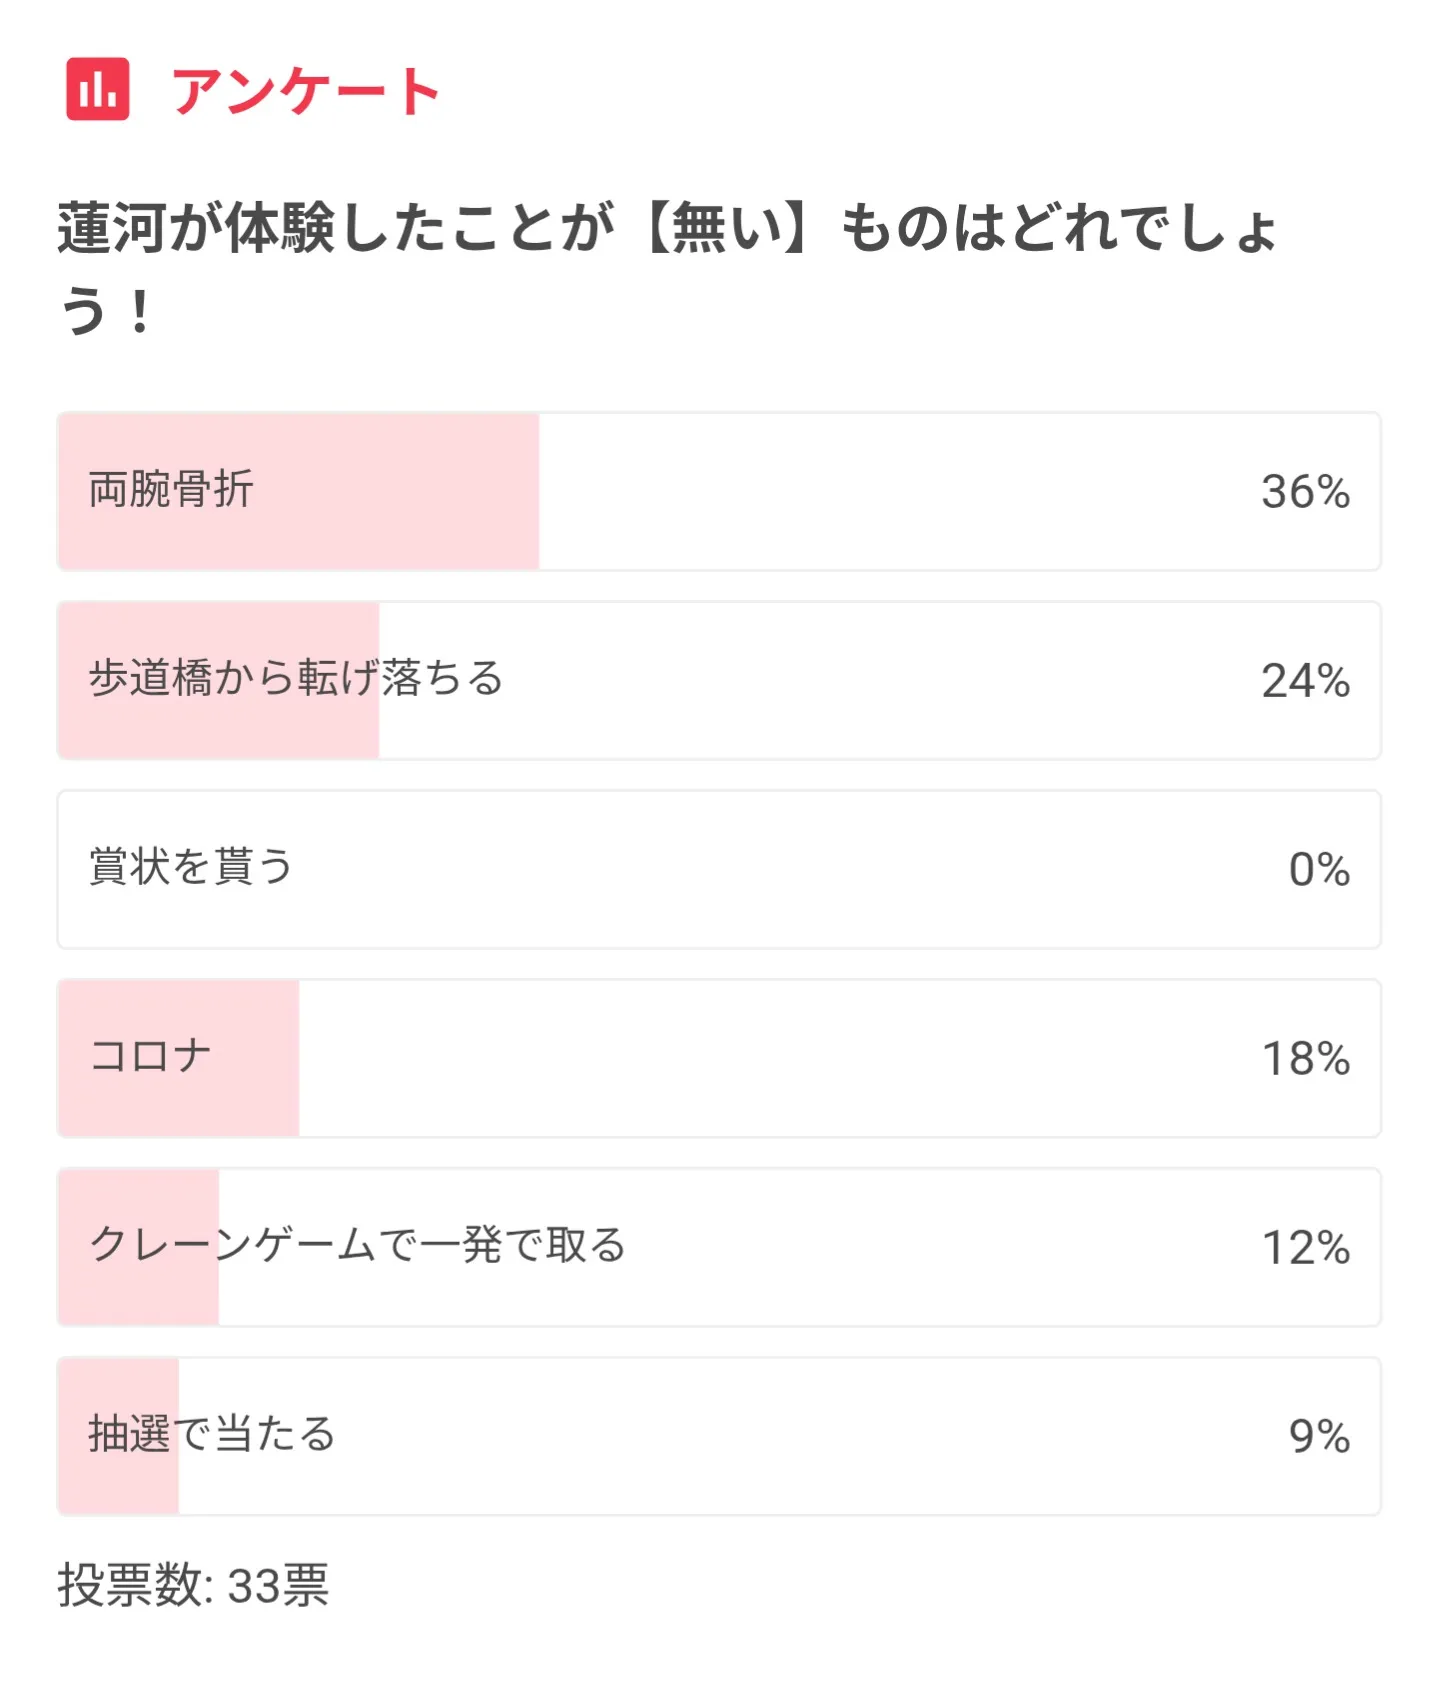Click the empty white area of the 抽選で当たる row
1440x1691 pixels.
[760, 1436]
